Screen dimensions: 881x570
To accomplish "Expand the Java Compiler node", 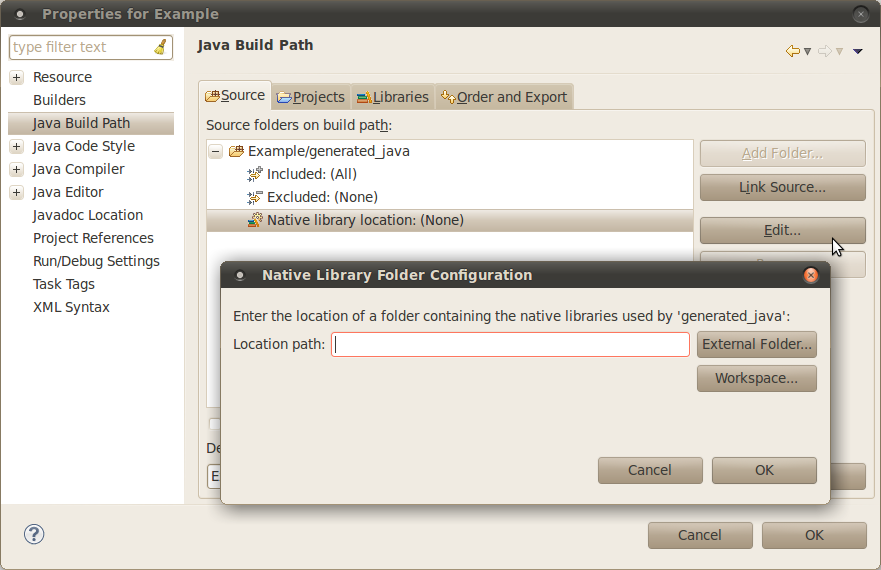I will [x=17, y=169].
